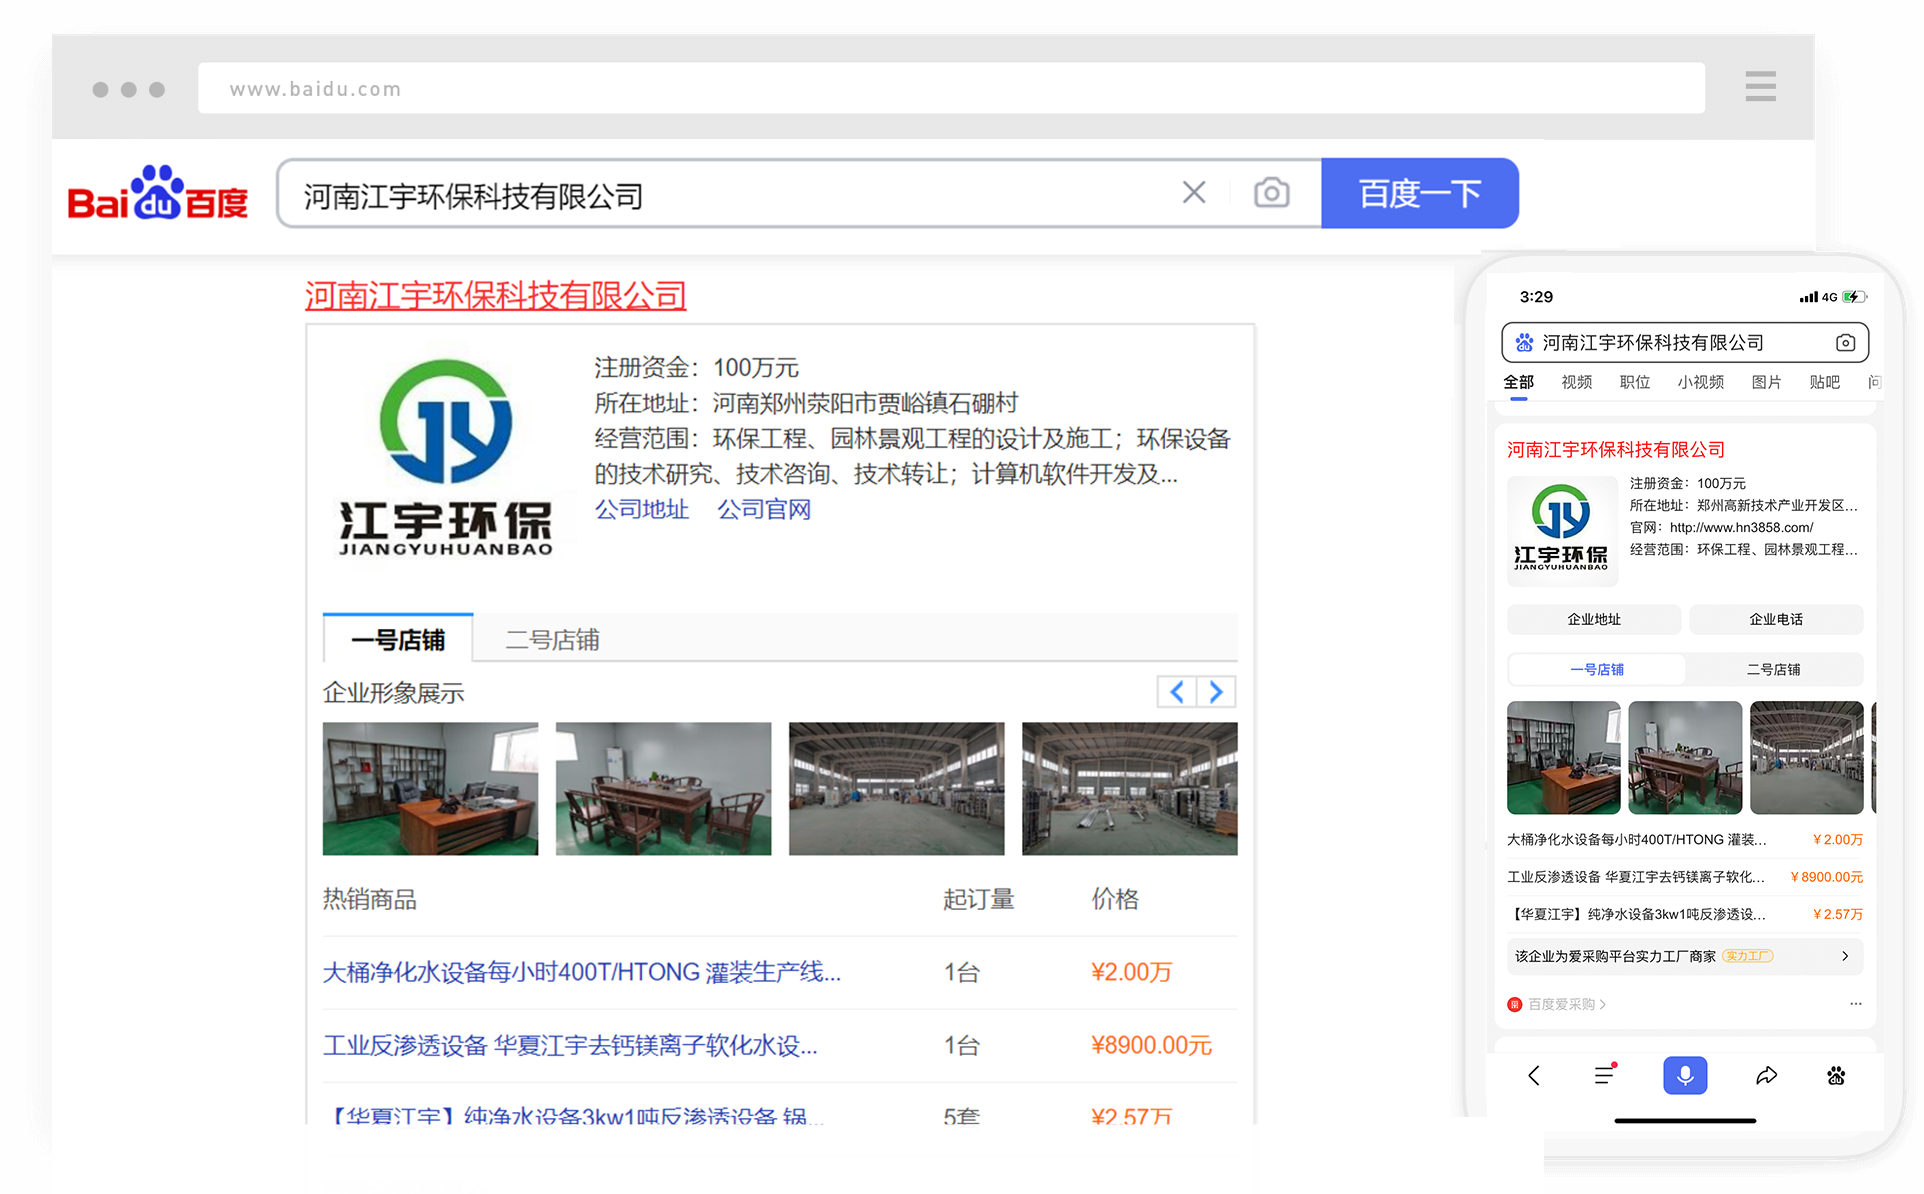
Task: Show previous company images with left arrow
Action: coord(1177,692)
